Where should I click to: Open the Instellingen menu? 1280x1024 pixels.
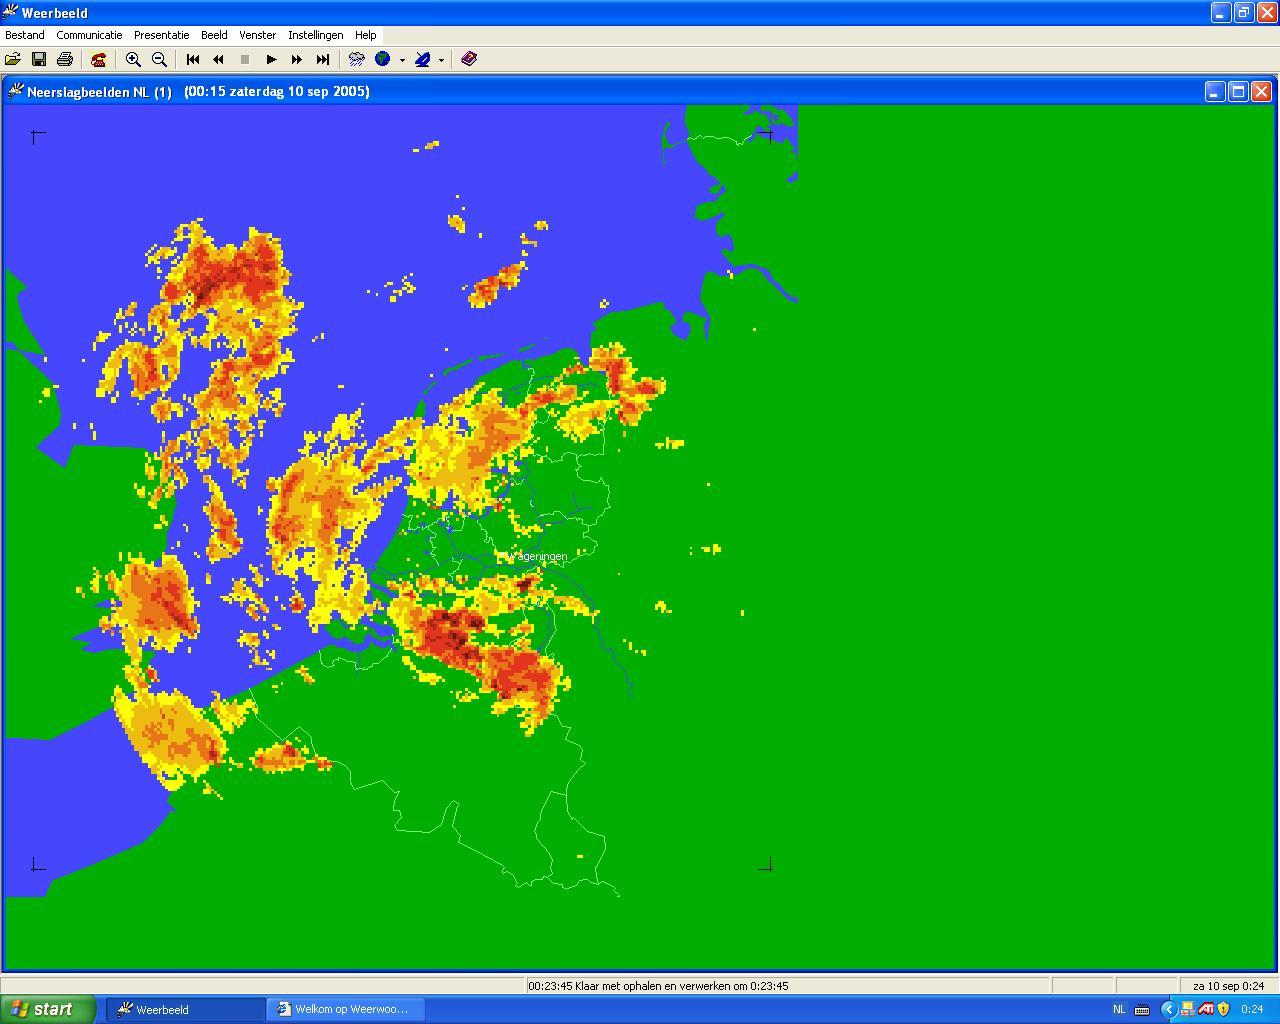click(x=316, y=35)
